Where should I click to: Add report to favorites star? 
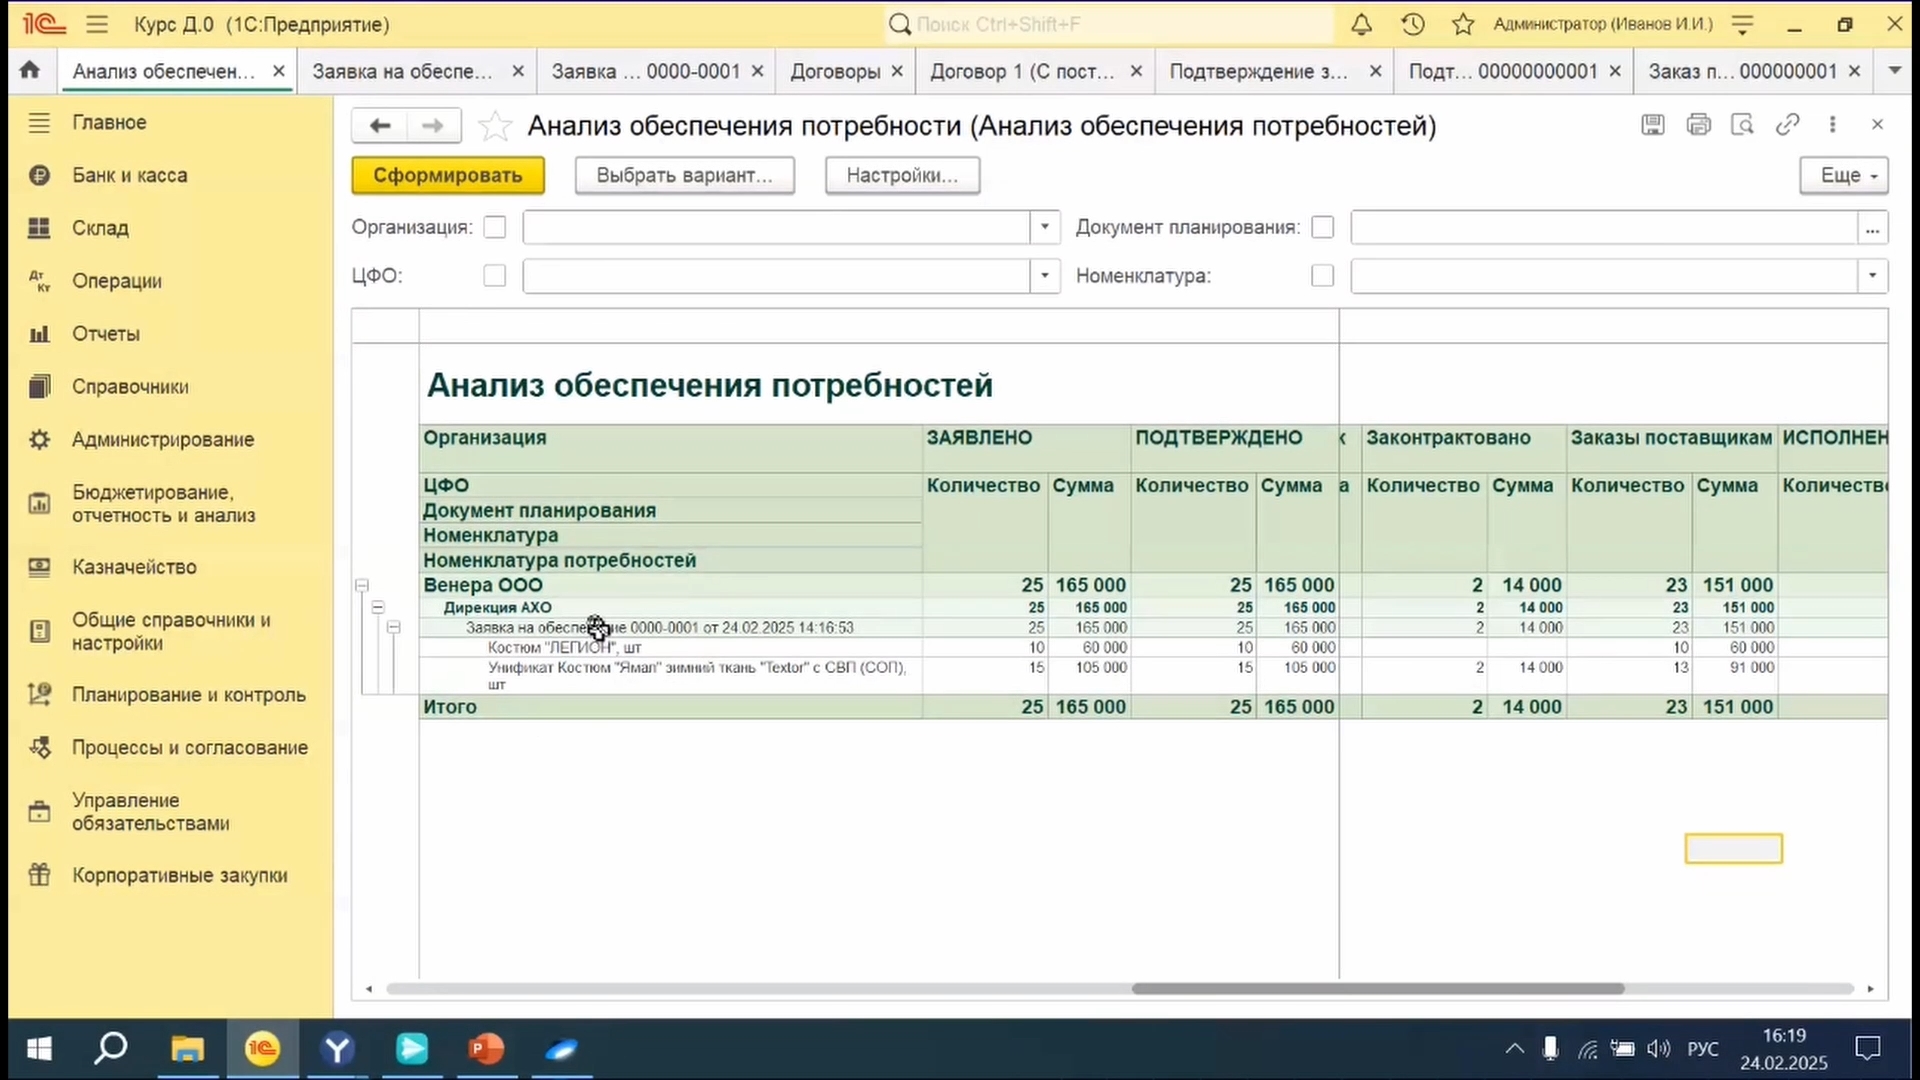click(495, 126)
